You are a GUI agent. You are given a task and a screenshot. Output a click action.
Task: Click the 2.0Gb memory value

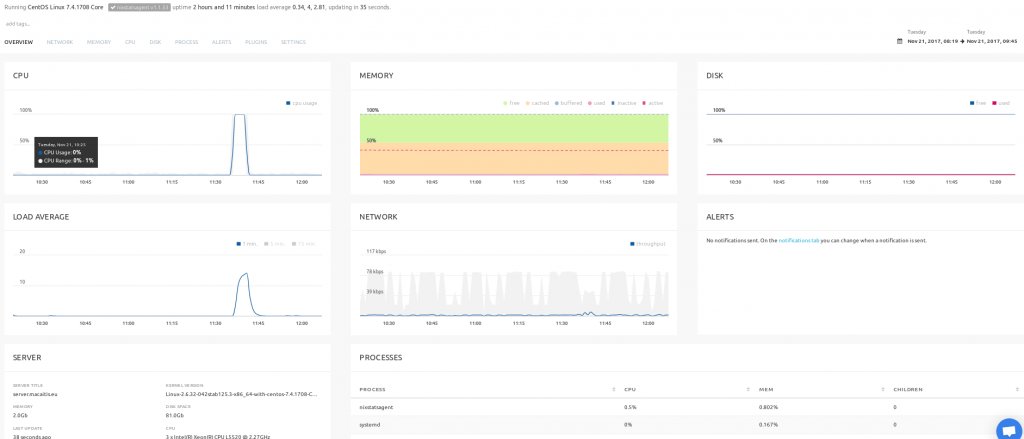[20, 415]
